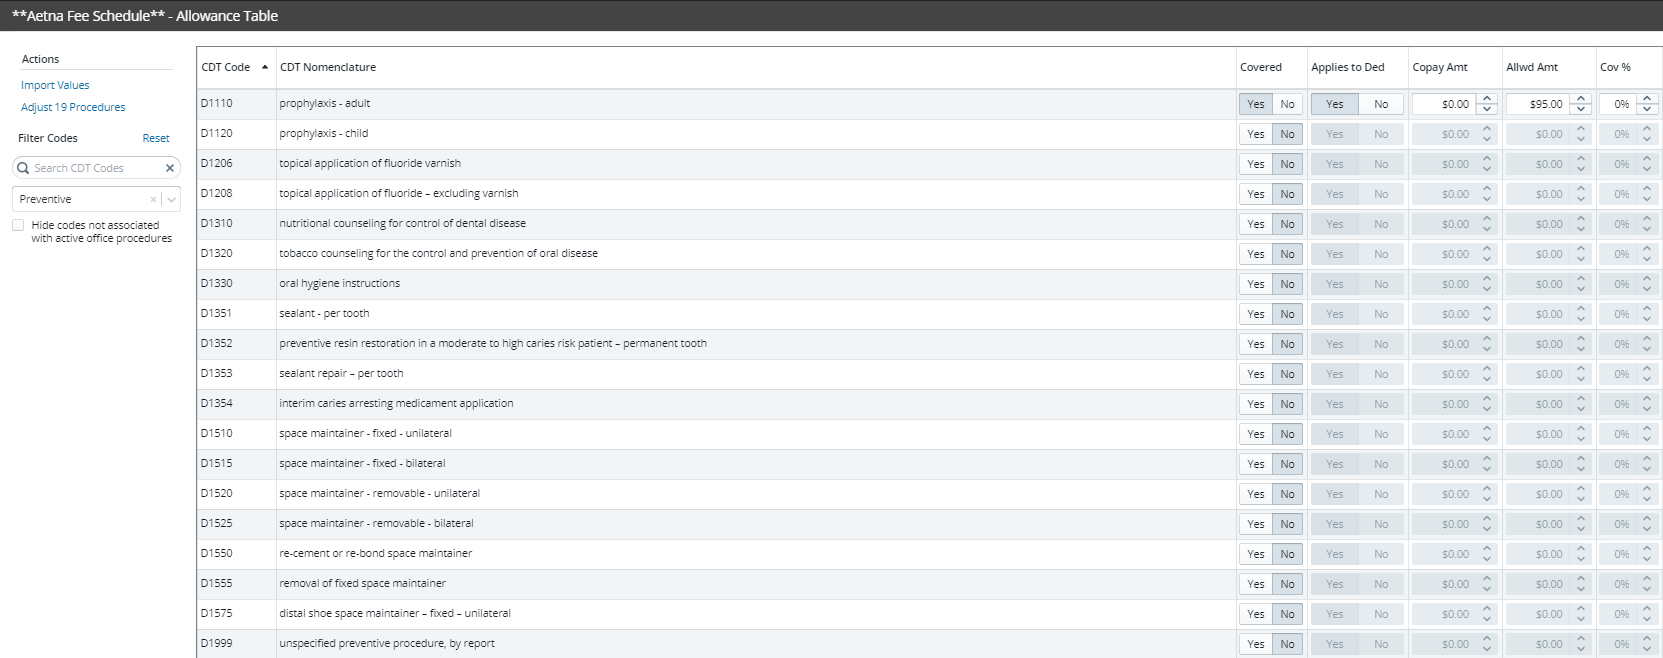Set Covered Yes for tobacco counseling D1320
This screenshot has height=658, width=1663.
pos(1256,254)
